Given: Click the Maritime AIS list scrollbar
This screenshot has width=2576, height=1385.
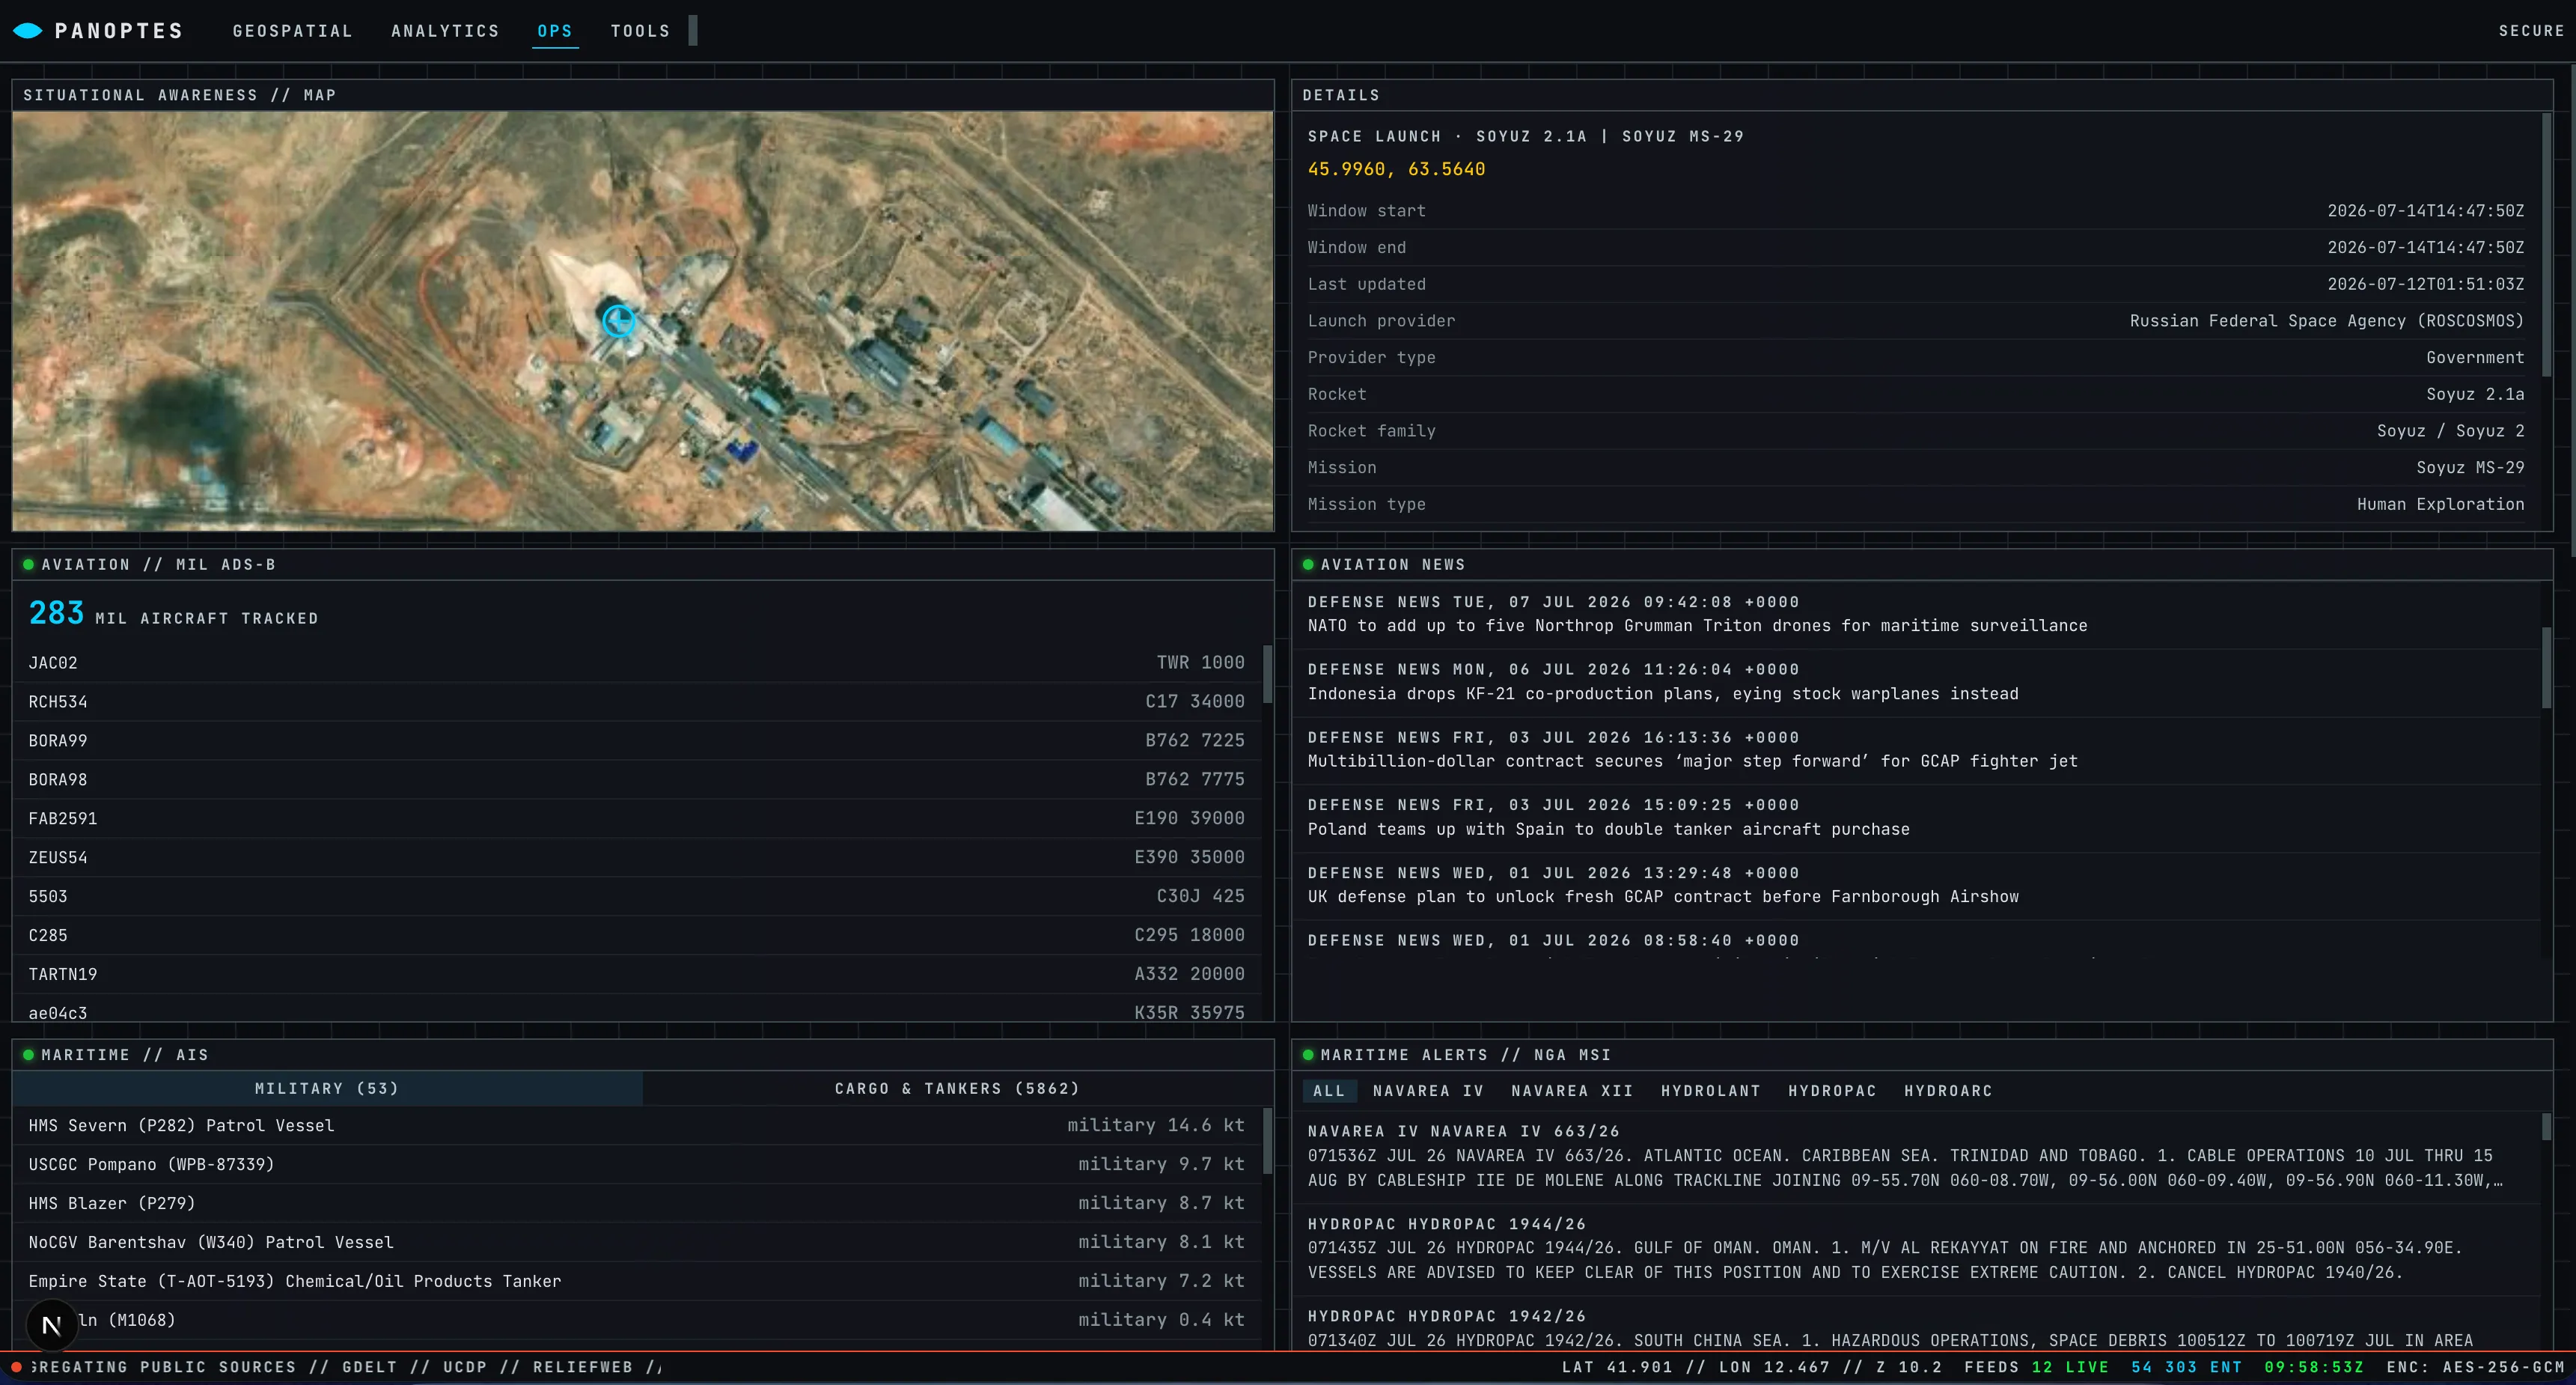Looking at the screenshot, I should pos(1268,1141).
